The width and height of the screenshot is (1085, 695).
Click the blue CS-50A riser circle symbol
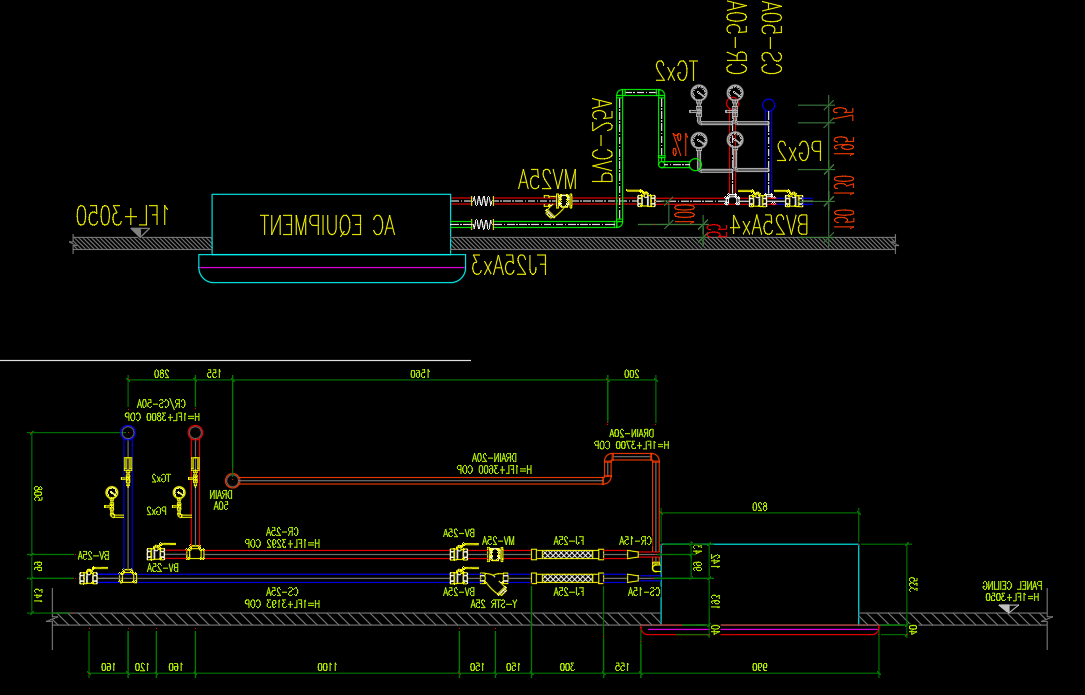click(768, 104)
